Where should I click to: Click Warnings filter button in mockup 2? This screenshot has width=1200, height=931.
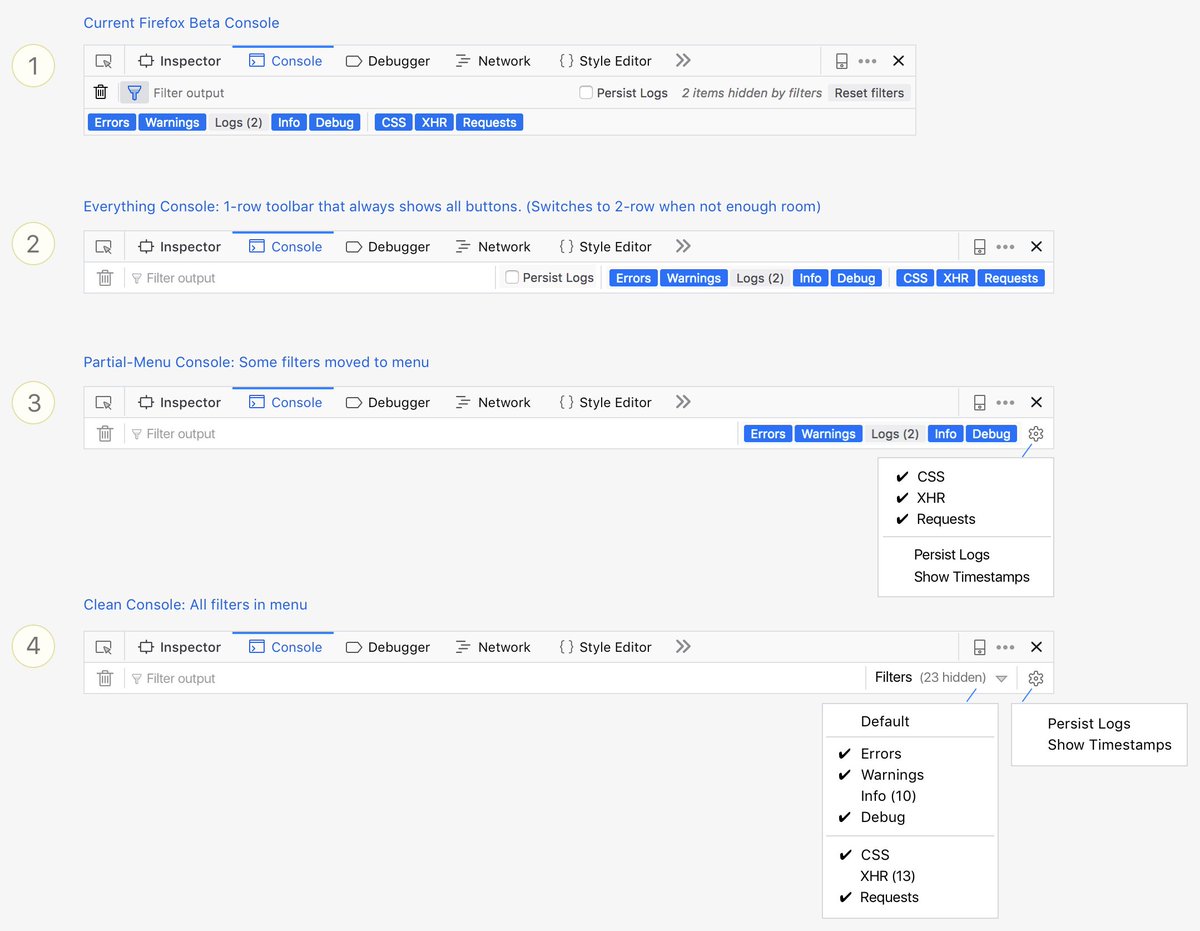[x=693, y=278]
